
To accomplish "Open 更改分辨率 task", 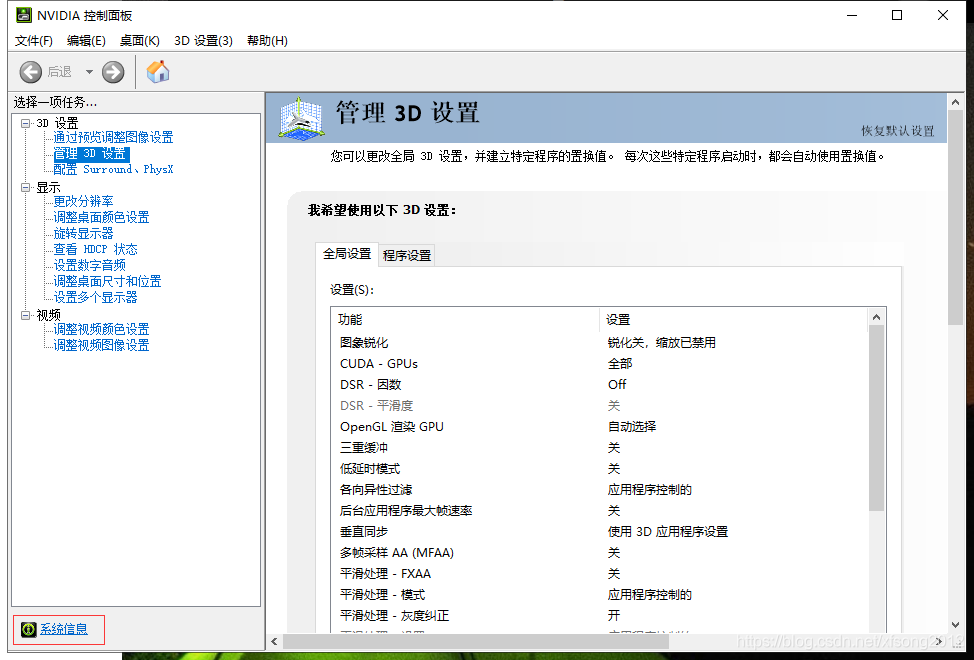I will [x=83, y=201].
